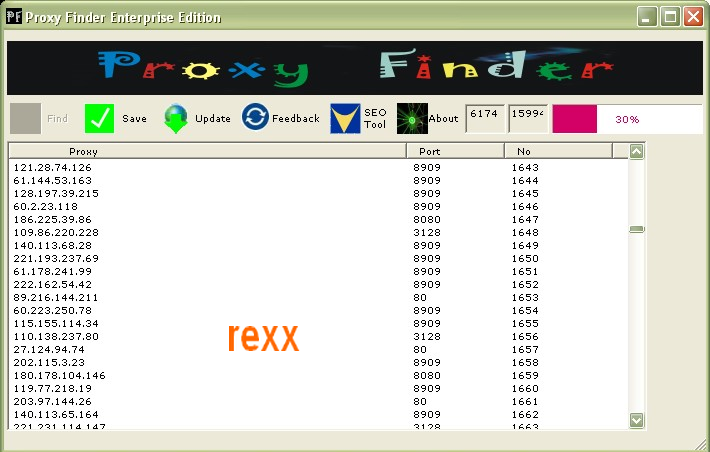
Task: Click port 80 in row 1661
Action: tap(420, 402)
